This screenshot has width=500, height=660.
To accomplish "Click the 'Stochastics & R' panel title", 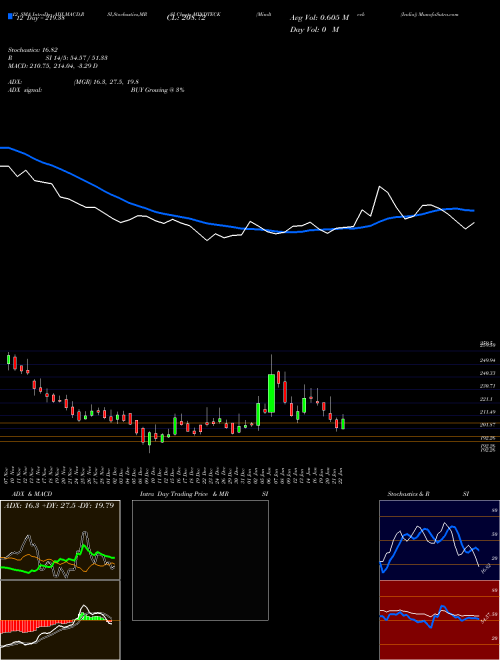I will [409, 494].
